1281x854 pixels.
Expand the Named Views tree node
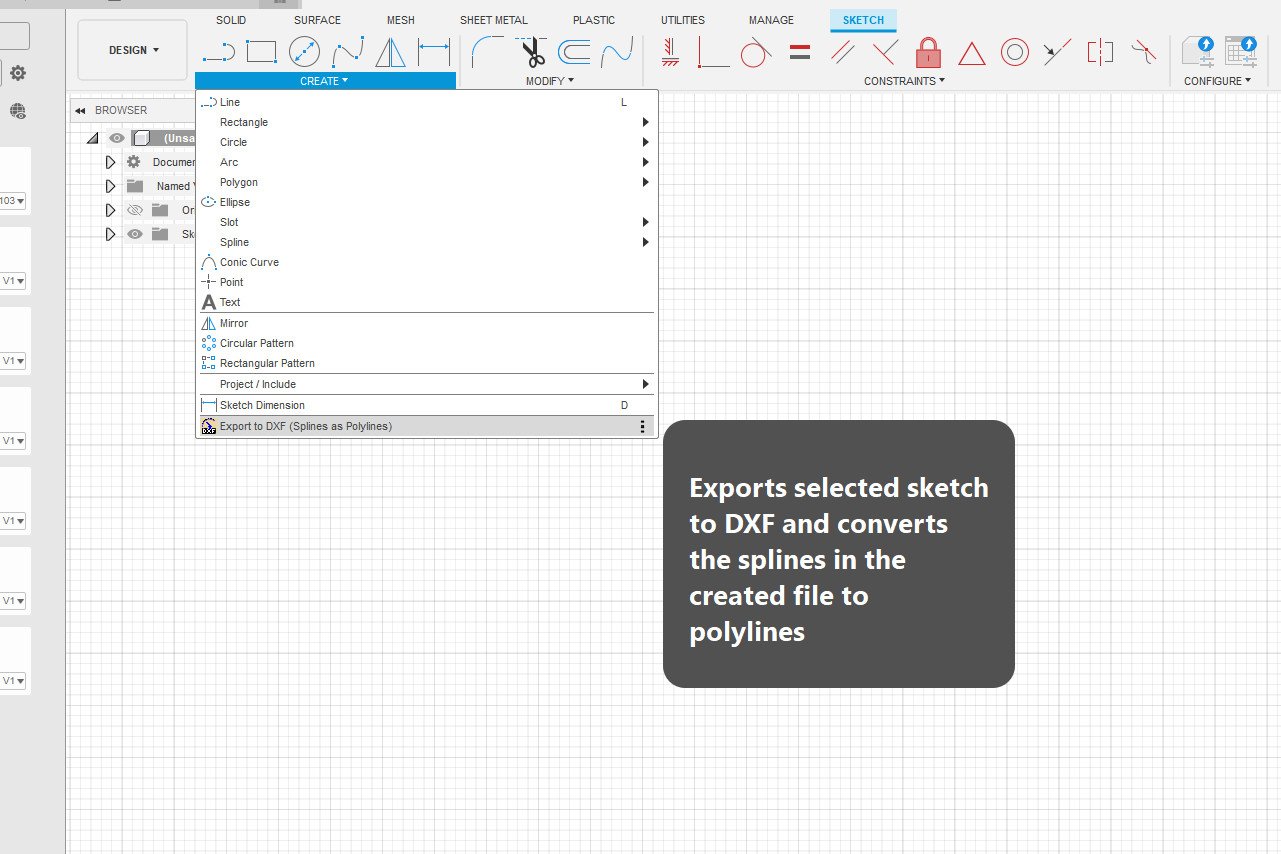pos(110,186)
